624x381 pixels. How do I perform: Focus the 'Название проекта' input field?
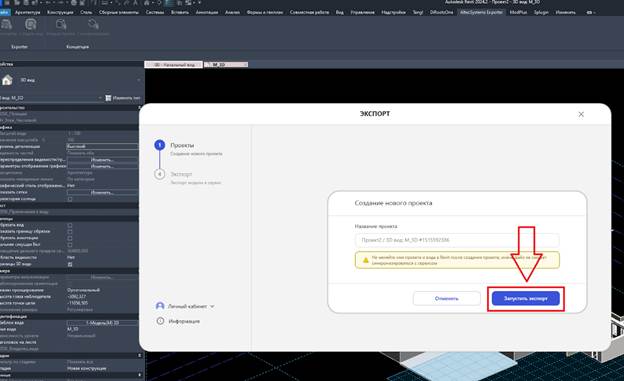pyautogui.click(x=457, y=240)
